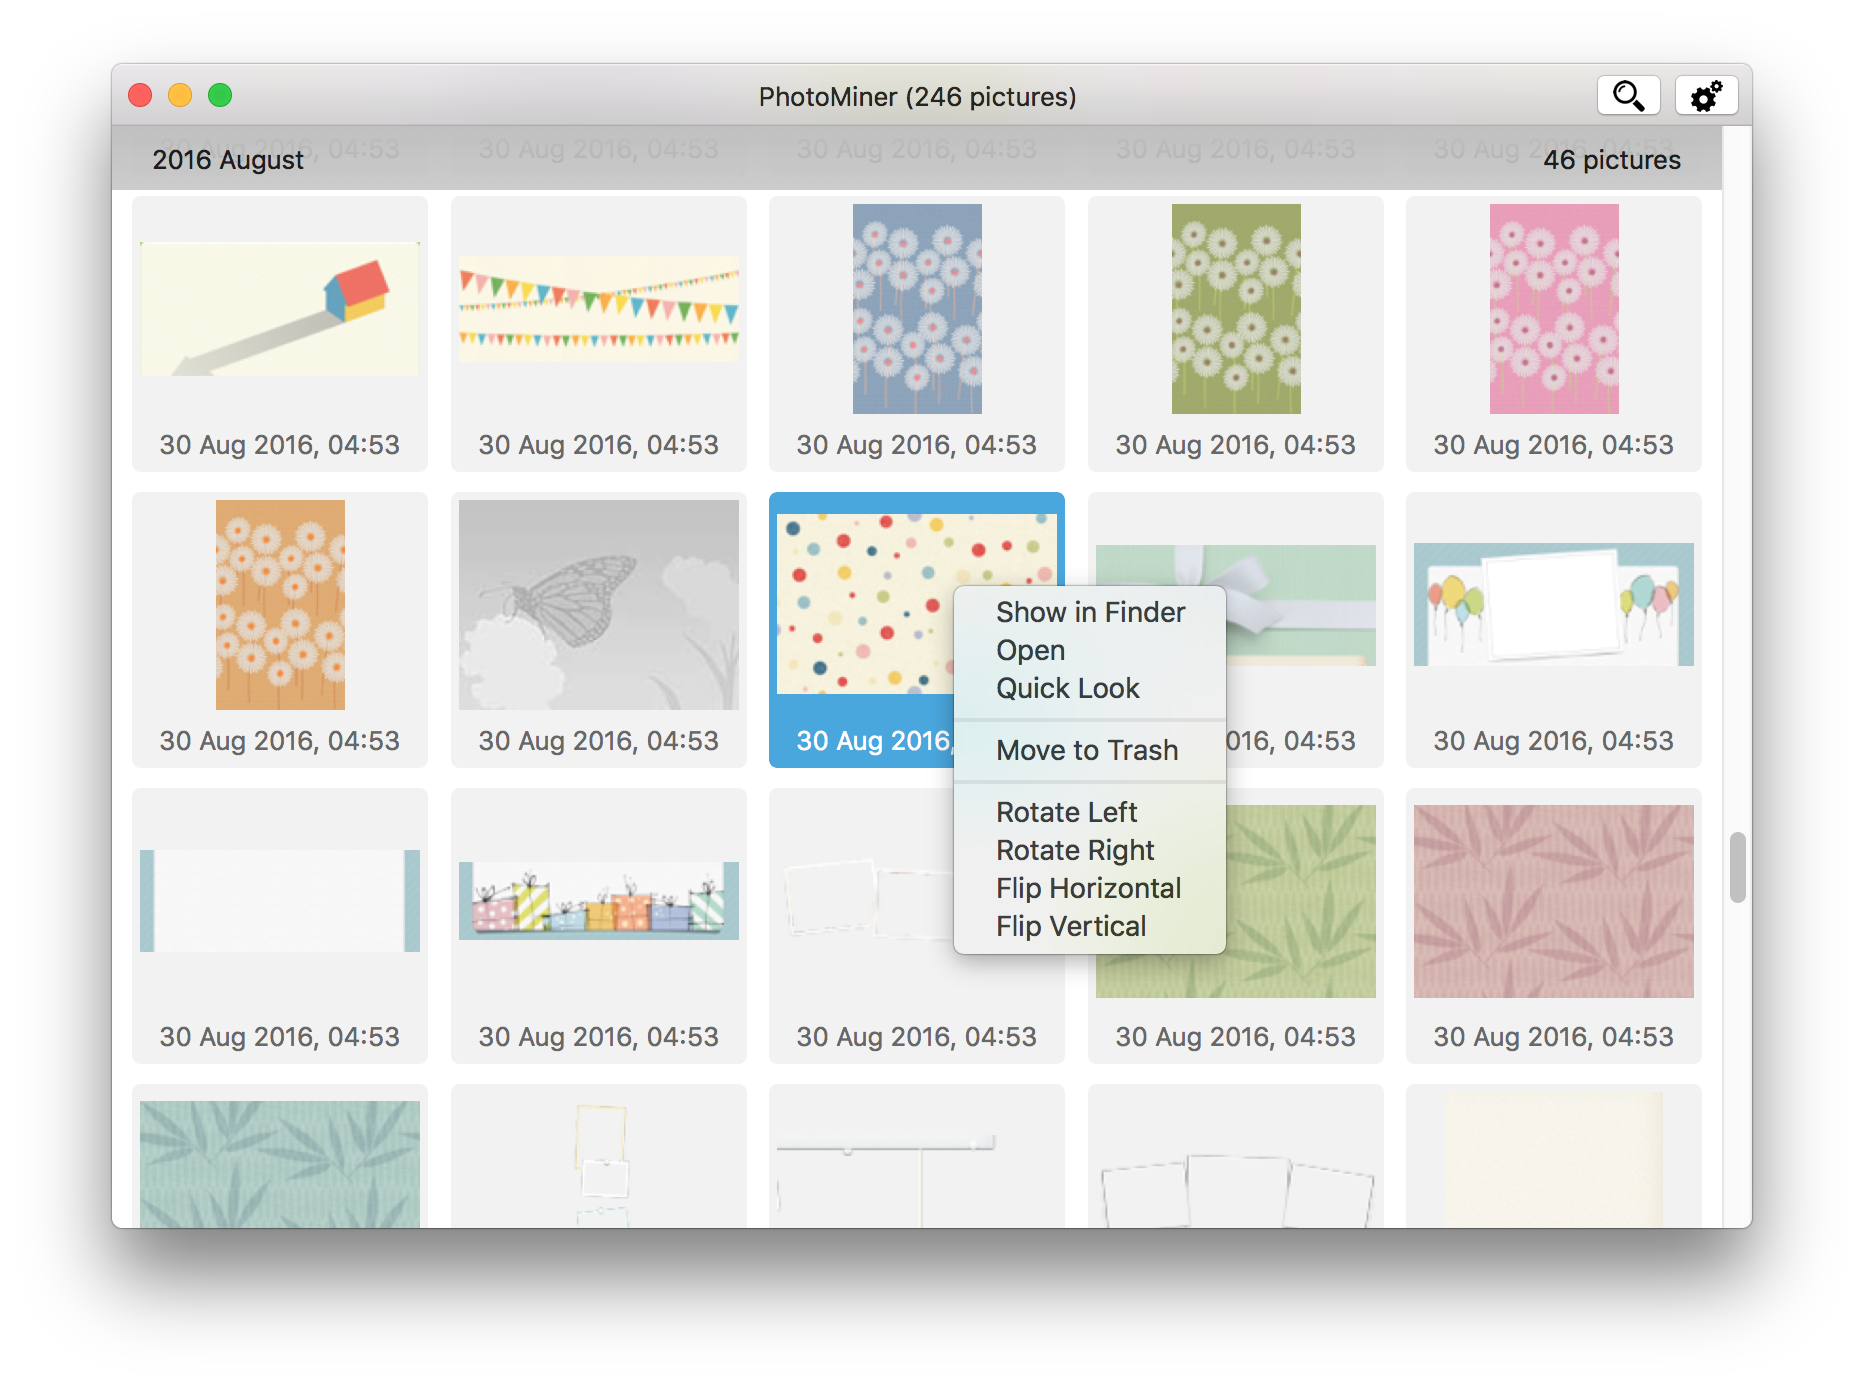Select Open in the context menu
The height and width of the screenshot is (1388, 1864).
1030,650
